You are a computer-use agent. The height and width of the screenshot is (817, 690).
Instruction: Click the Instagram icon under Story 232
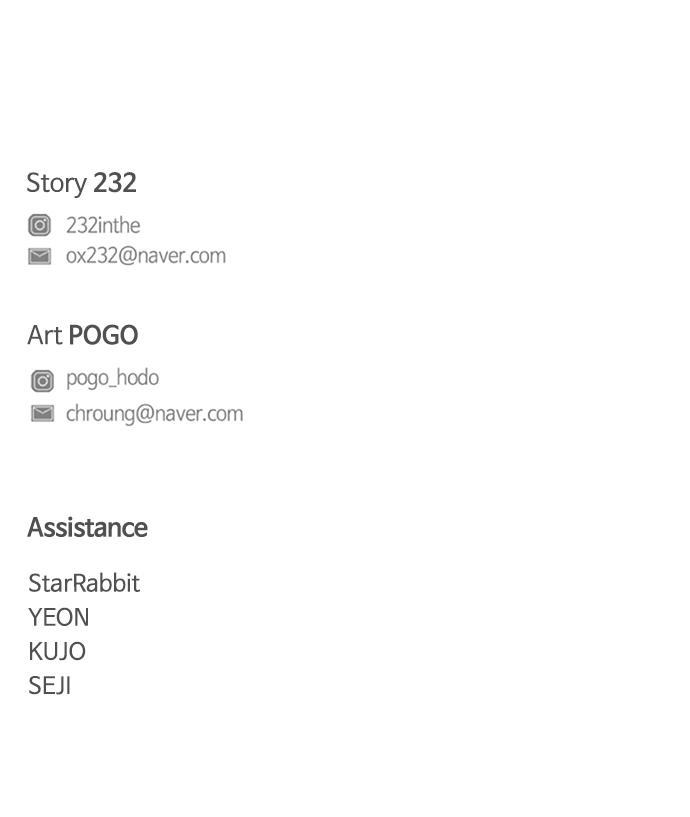coord(40,226)
